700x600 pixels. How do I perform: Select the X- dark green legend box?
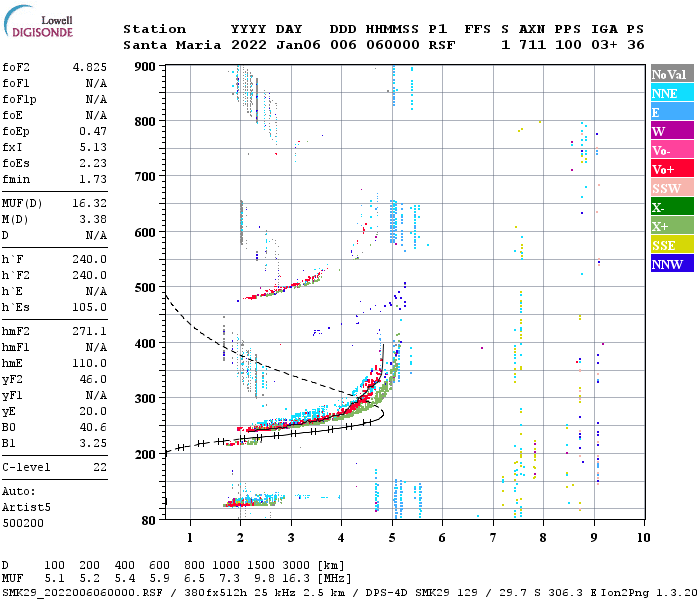pyautogui.click(x=671, y=207)
